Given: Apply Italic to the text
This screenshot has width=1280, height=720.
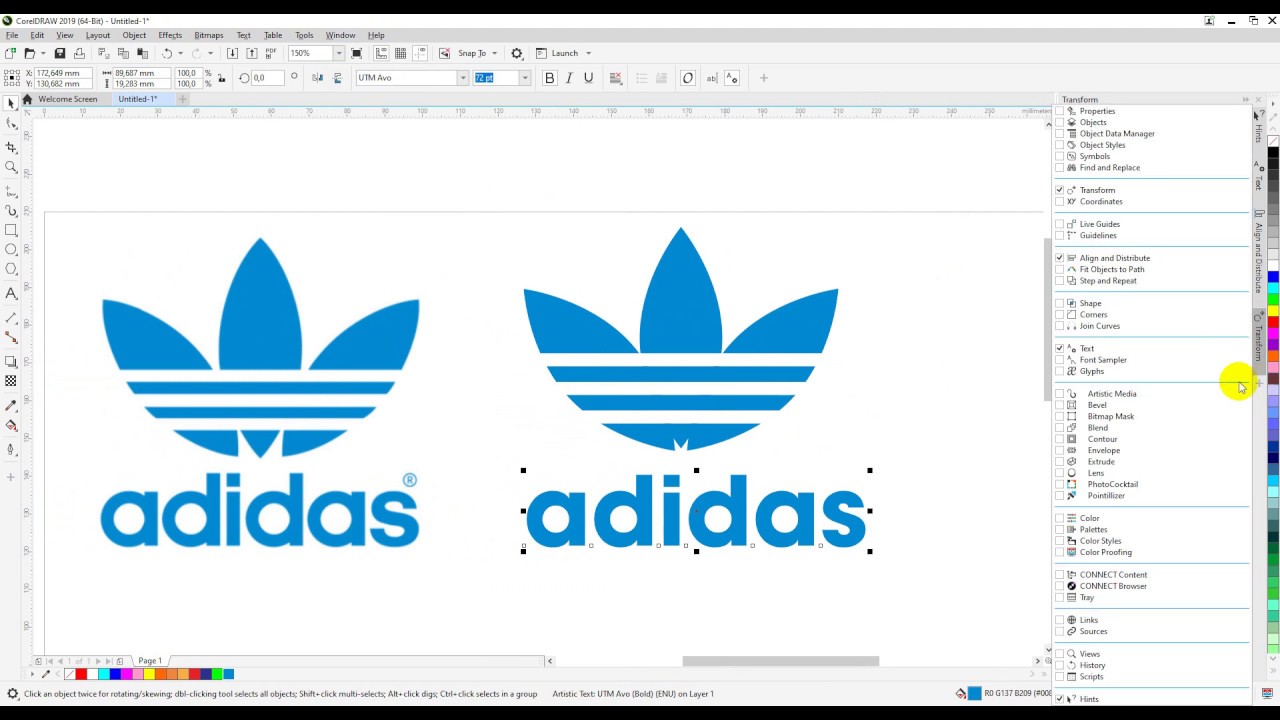Looking at the screenshot, I should [569, 78].
